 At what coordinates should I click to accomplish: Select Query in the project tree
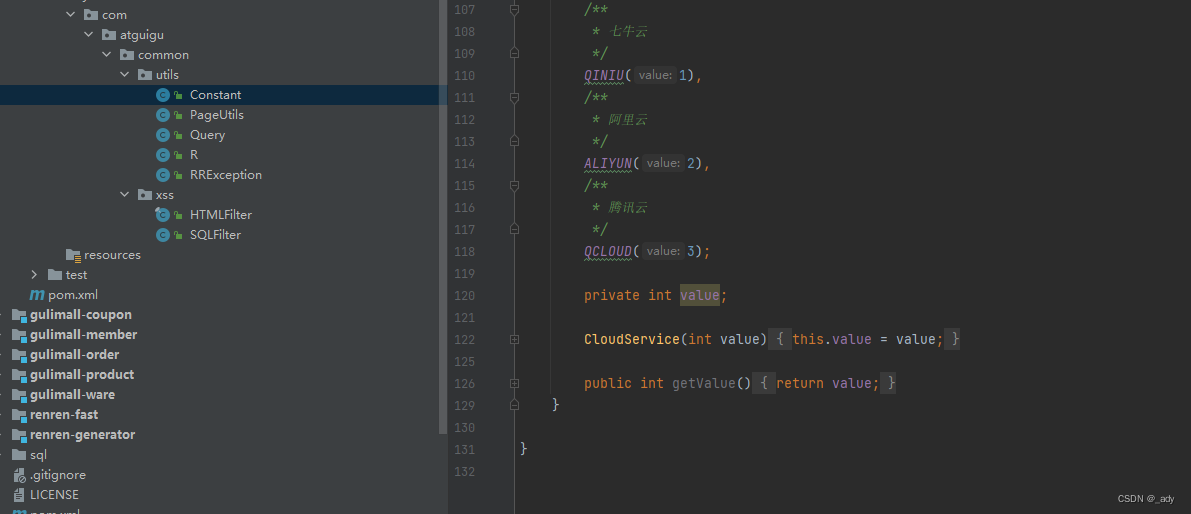point(207,134)
